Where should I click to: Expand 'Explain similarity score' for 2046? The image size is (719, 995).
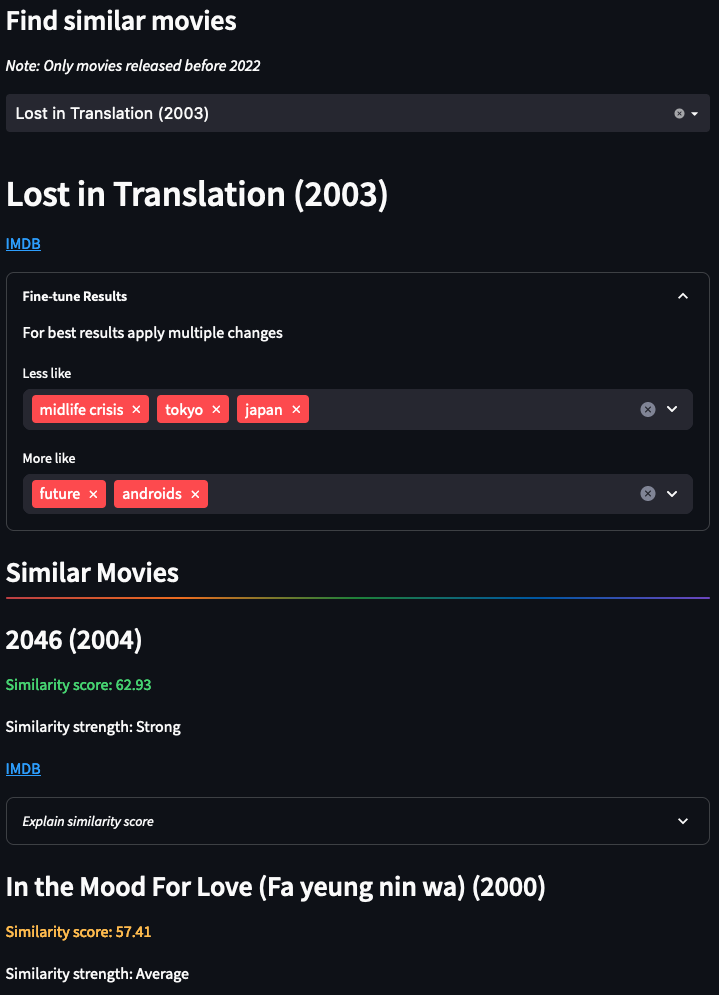click(x=683, y=821)
